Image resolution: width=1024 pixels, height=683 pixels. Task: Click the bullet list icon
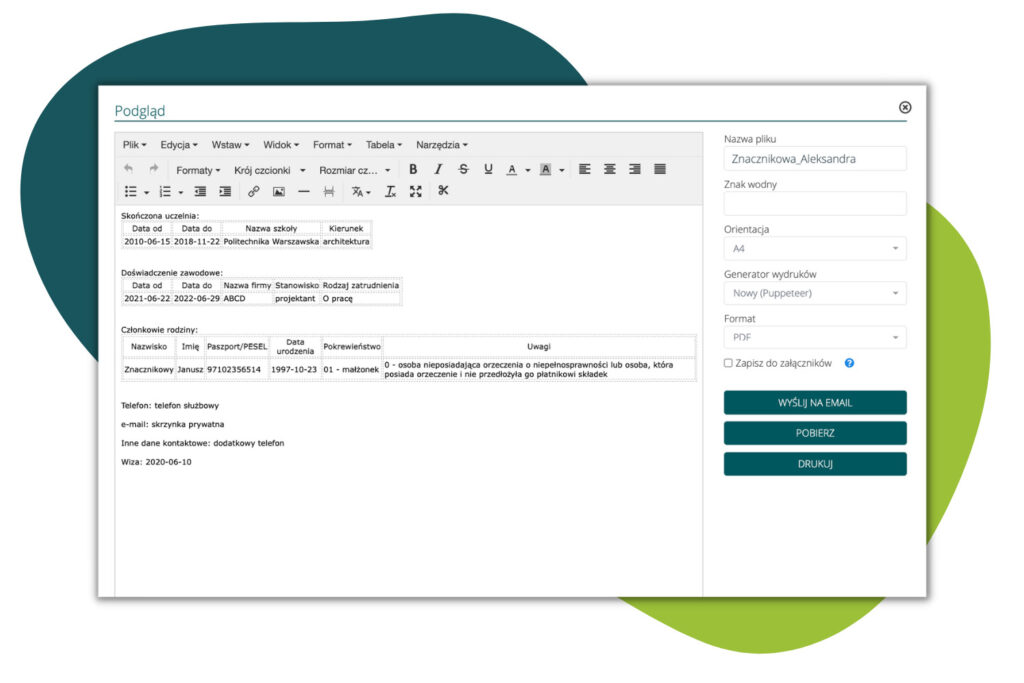click(x=131, y=192)
